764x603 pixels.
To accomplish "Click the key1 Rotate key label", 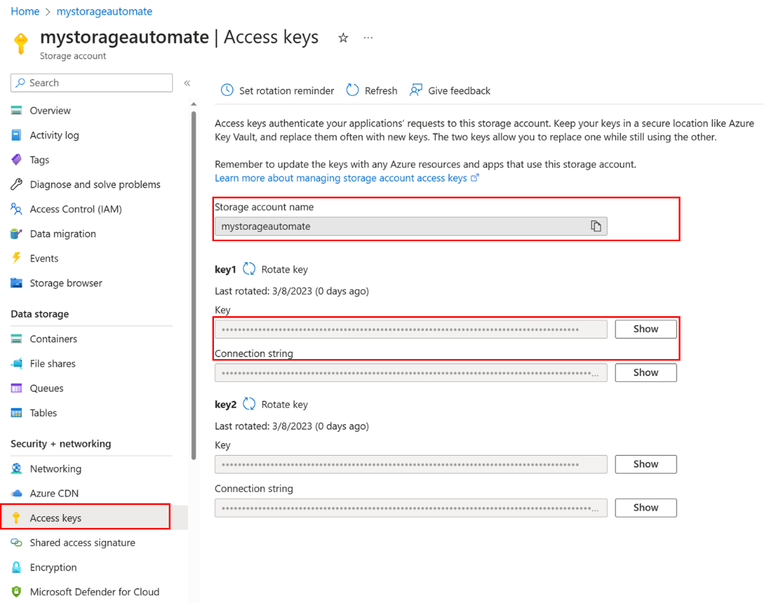I will pyautogui.click(x=285, y=269).
